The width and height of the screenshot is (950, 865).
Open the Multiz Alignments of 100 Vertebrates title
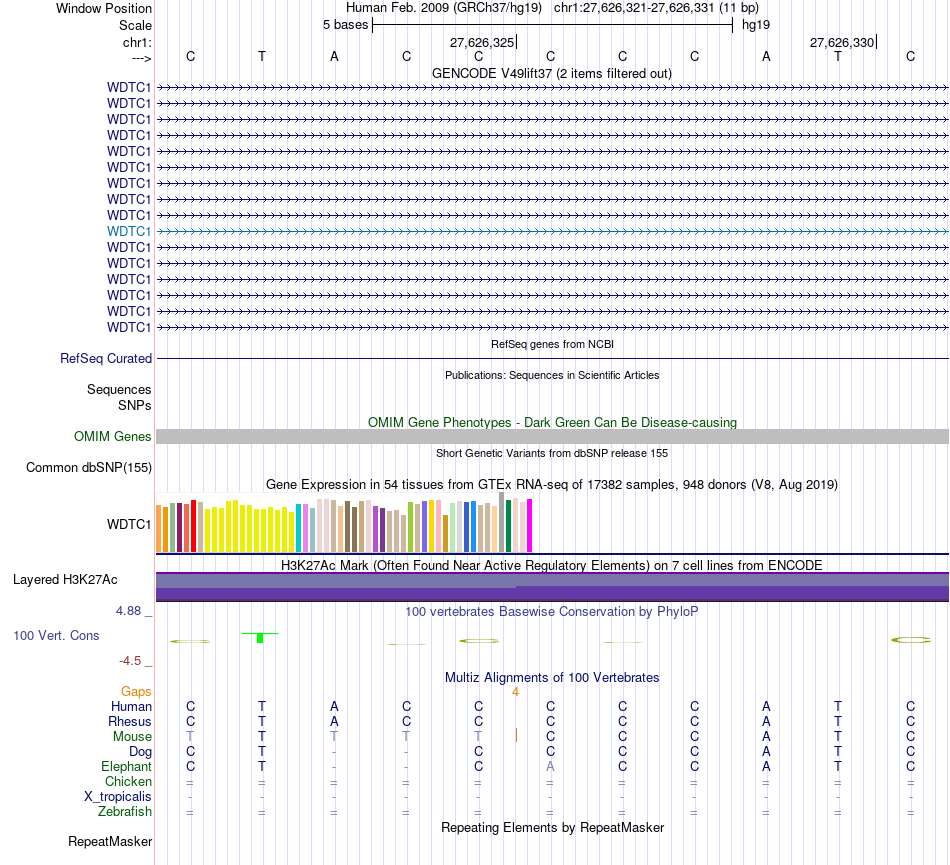(x=552, y=677)
